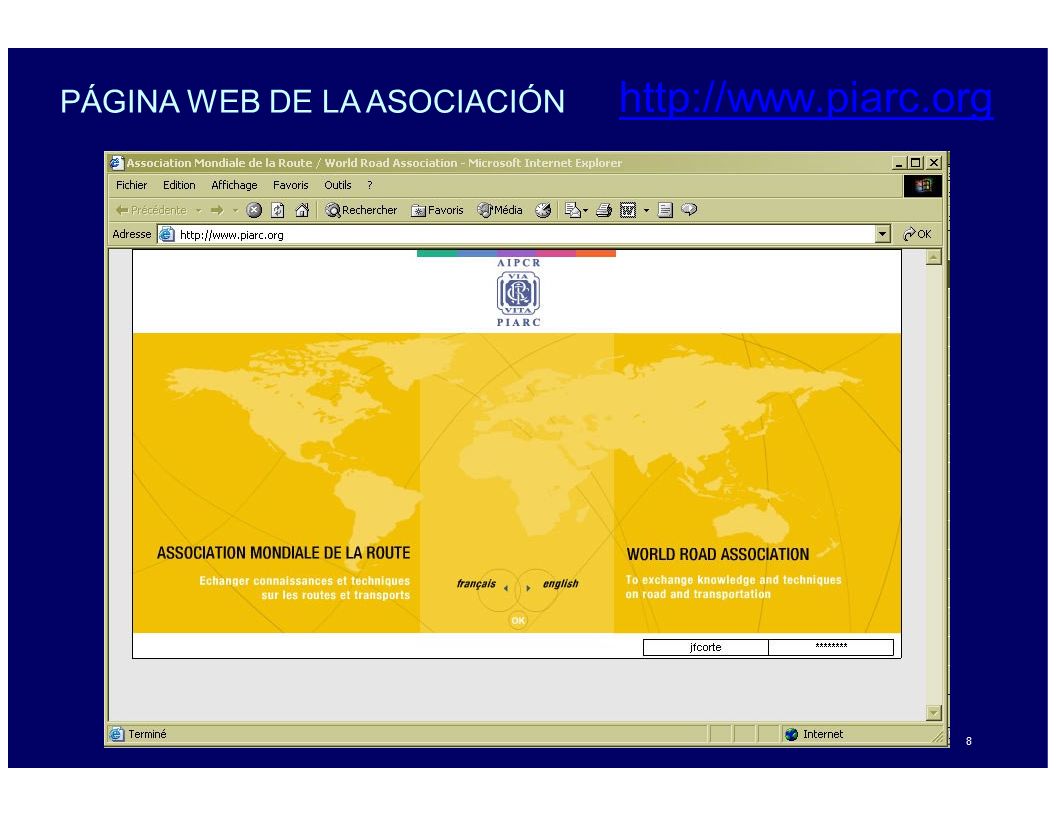This screenshot has height=816, width=1056.
Task: Click the http://www.piarc.org hyperlink in slide title
Action: click(x=805, y=99)
